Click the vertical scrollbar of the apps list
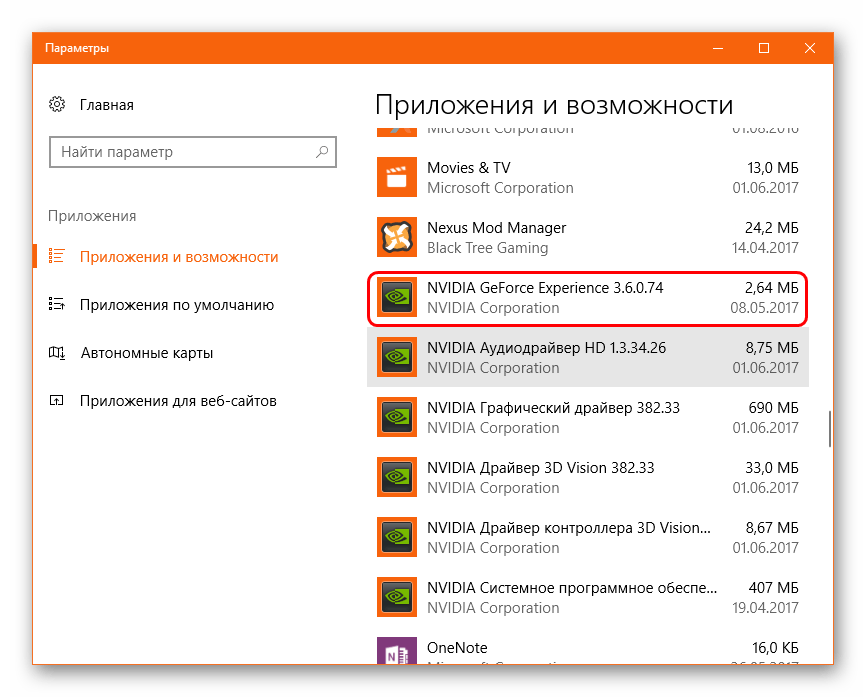Image resolution: width=866 pixels, height=697 pixels. point(828,430)
